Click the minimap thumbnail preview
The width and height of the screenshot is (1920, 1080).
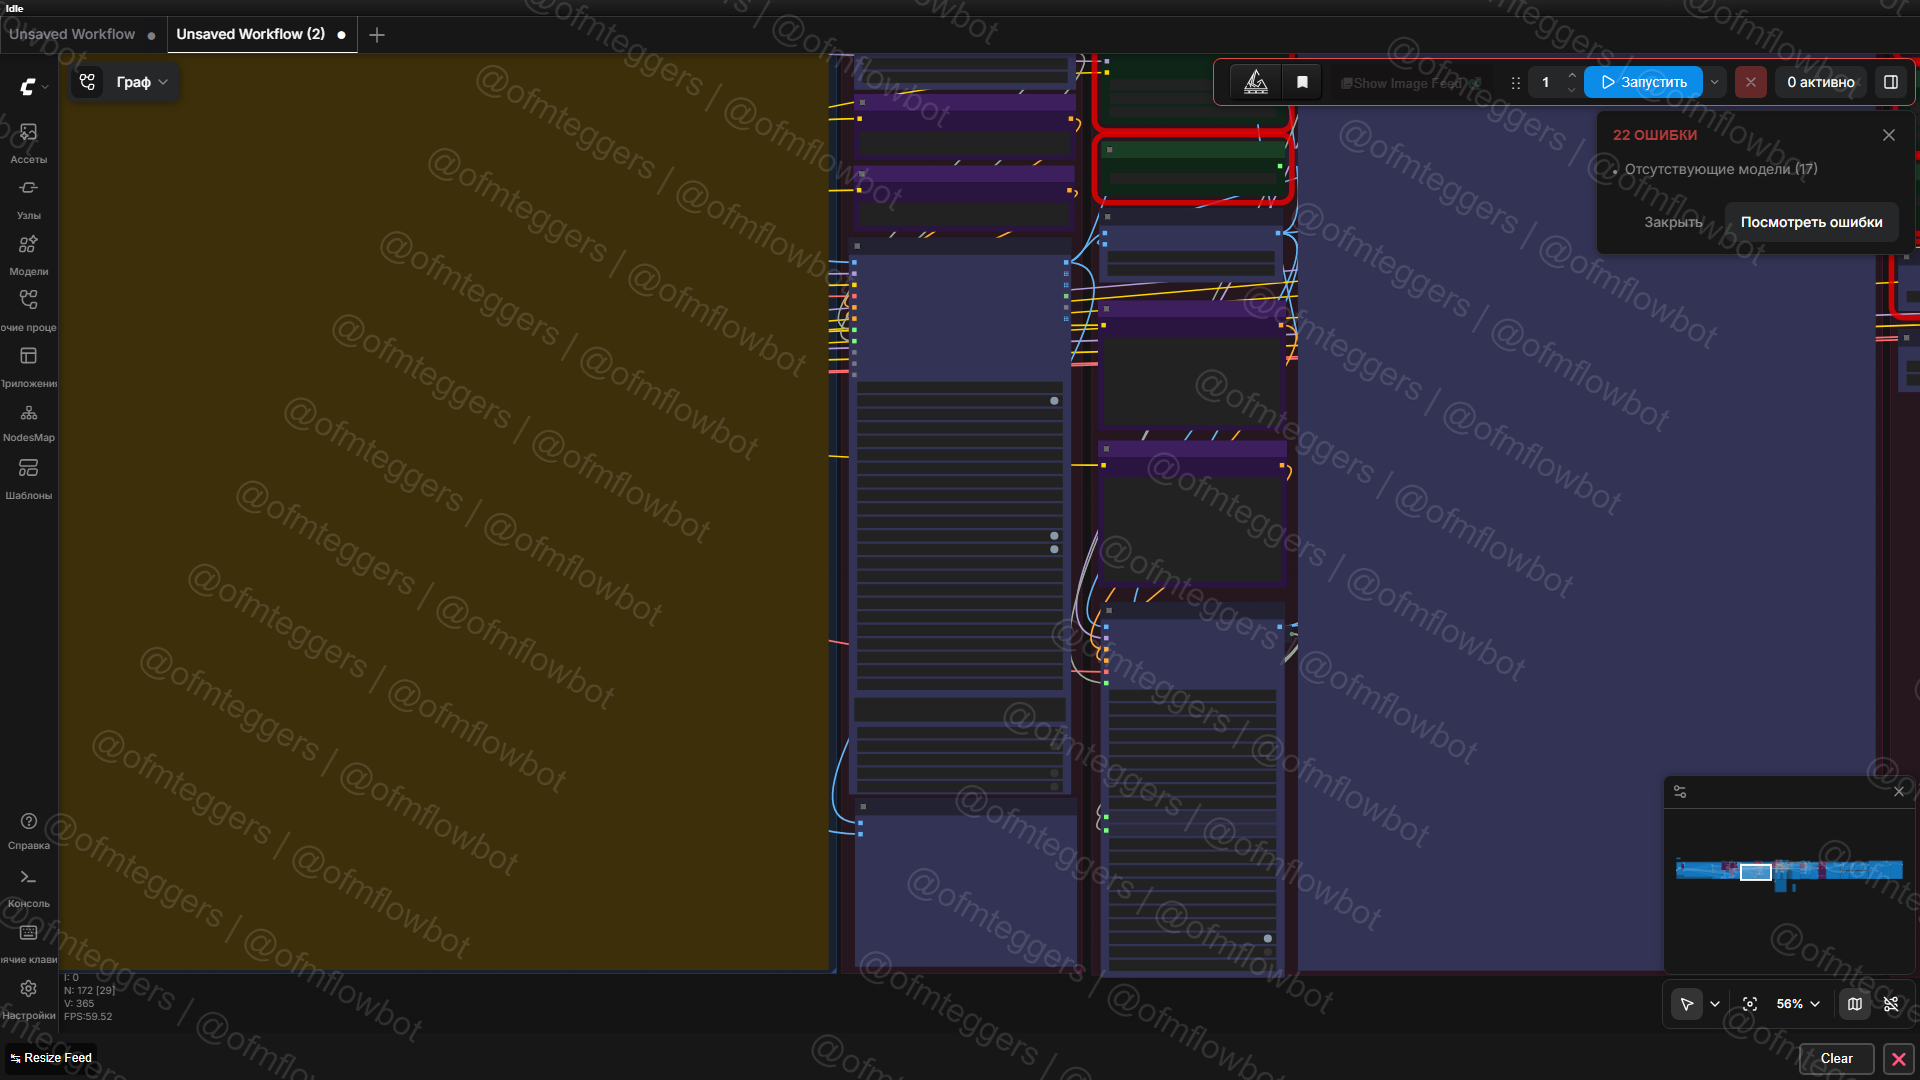1789,870
